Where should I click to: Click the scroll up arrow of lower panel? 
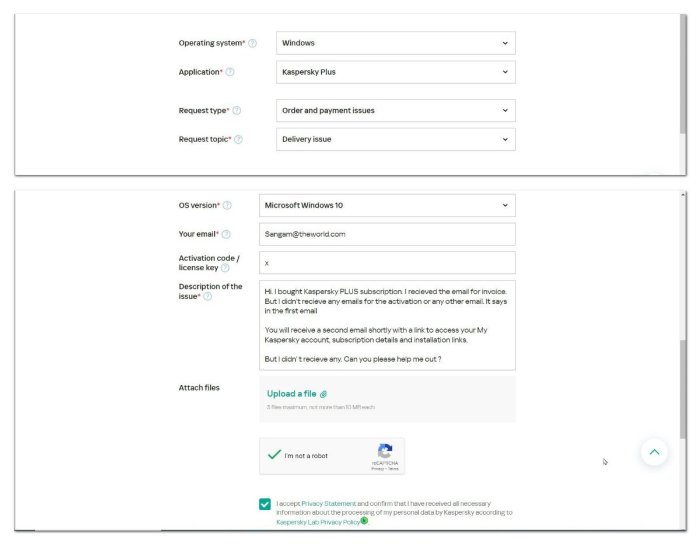[x=683, y=195]
